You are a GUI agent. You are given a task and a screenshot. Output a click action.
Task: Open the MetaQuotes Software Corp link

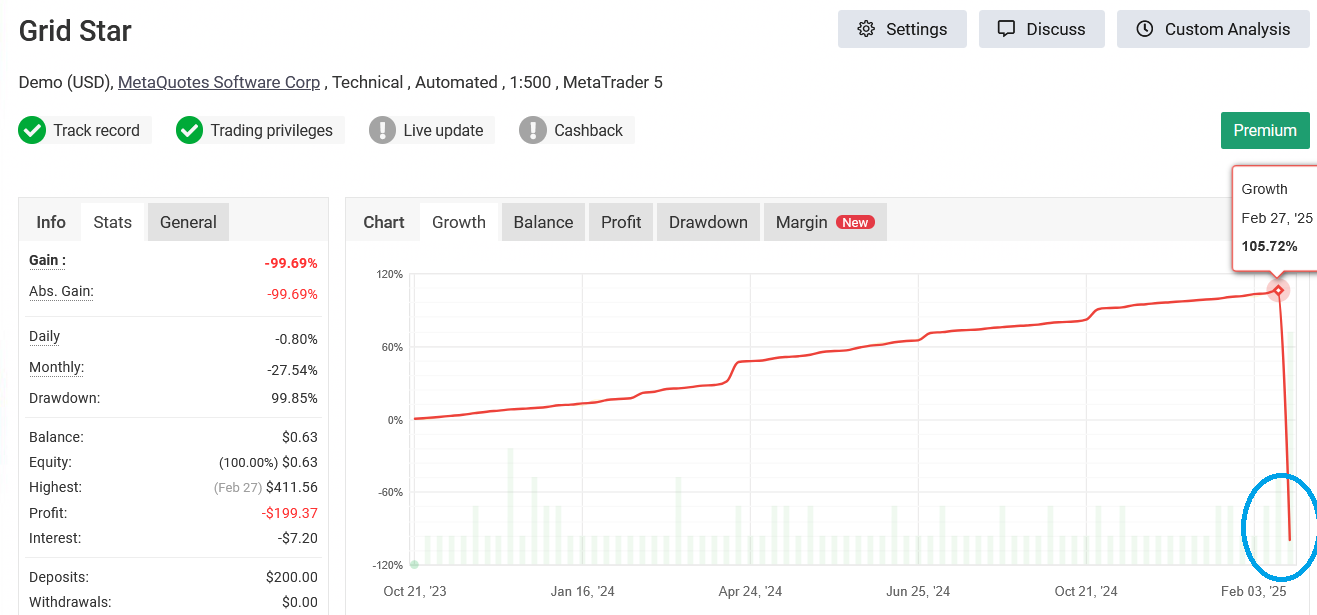219,82
